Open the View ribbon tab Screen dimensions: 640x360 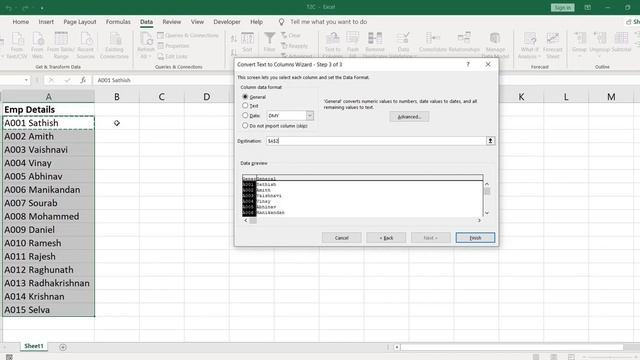tap(197, 22)
